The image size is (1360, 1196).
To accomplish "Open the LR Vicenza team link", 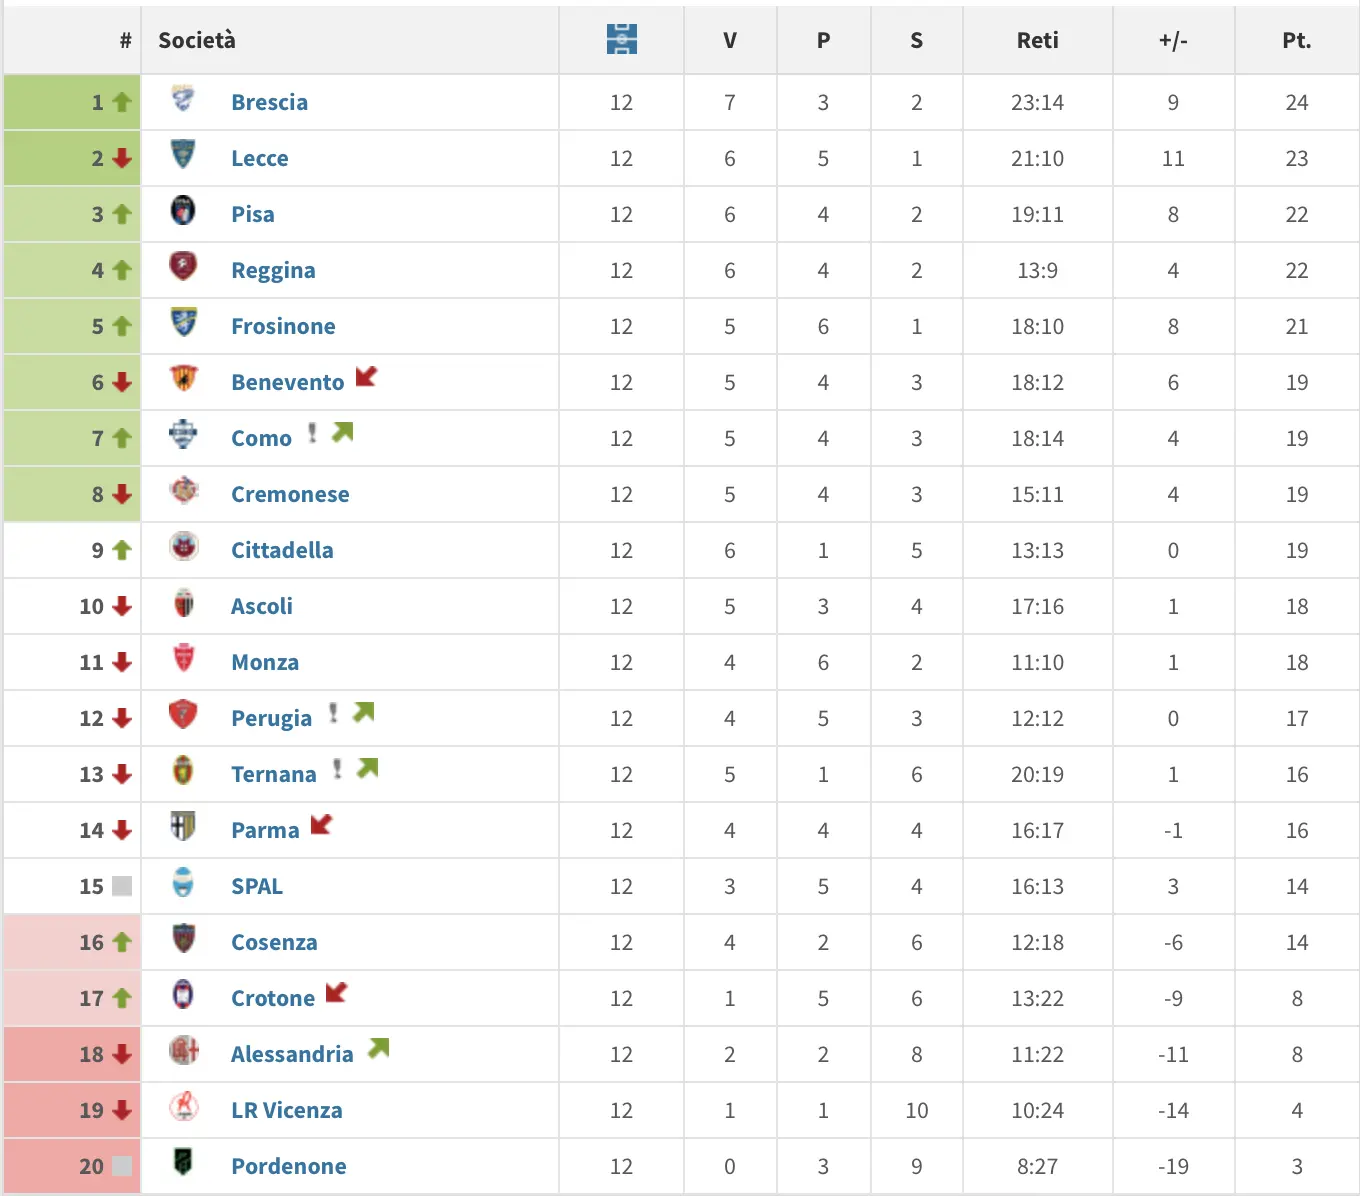I will 286,1110.
